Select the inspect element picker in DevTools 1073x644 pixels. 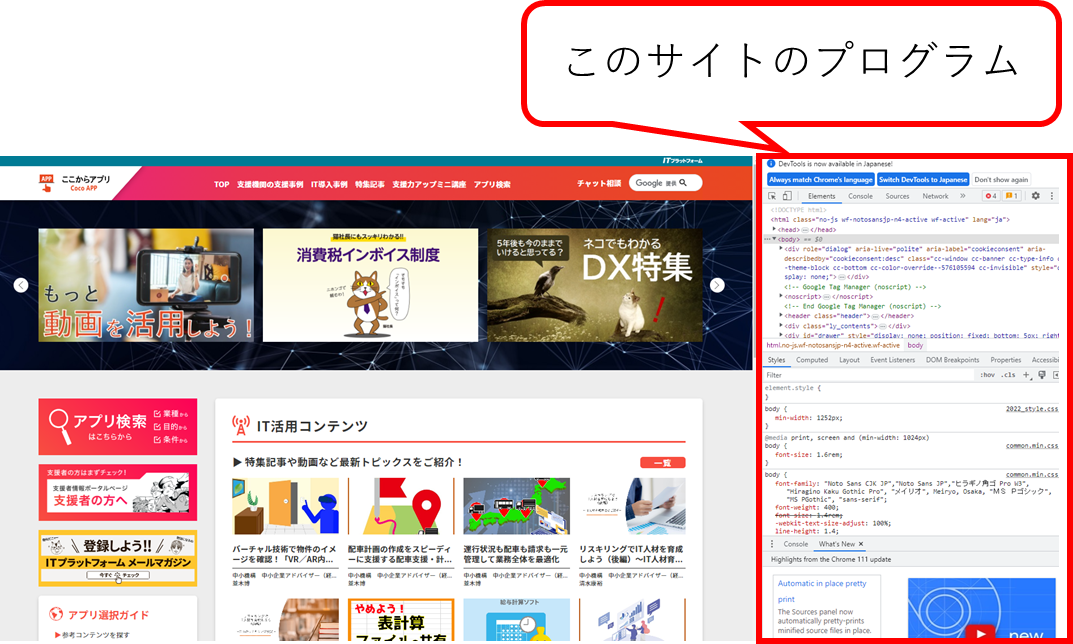773,196
